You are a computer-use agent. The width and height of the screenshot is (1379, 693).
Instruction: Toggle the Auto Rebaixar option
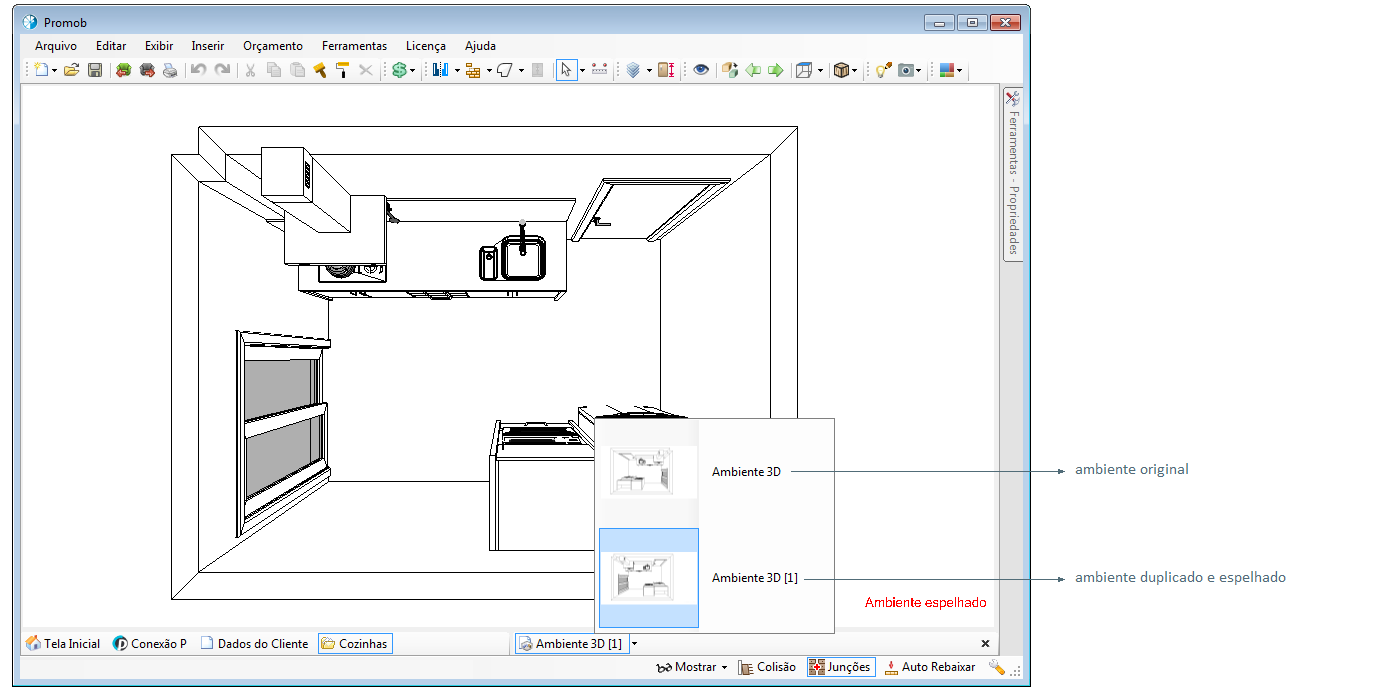[x=931, y=667]
